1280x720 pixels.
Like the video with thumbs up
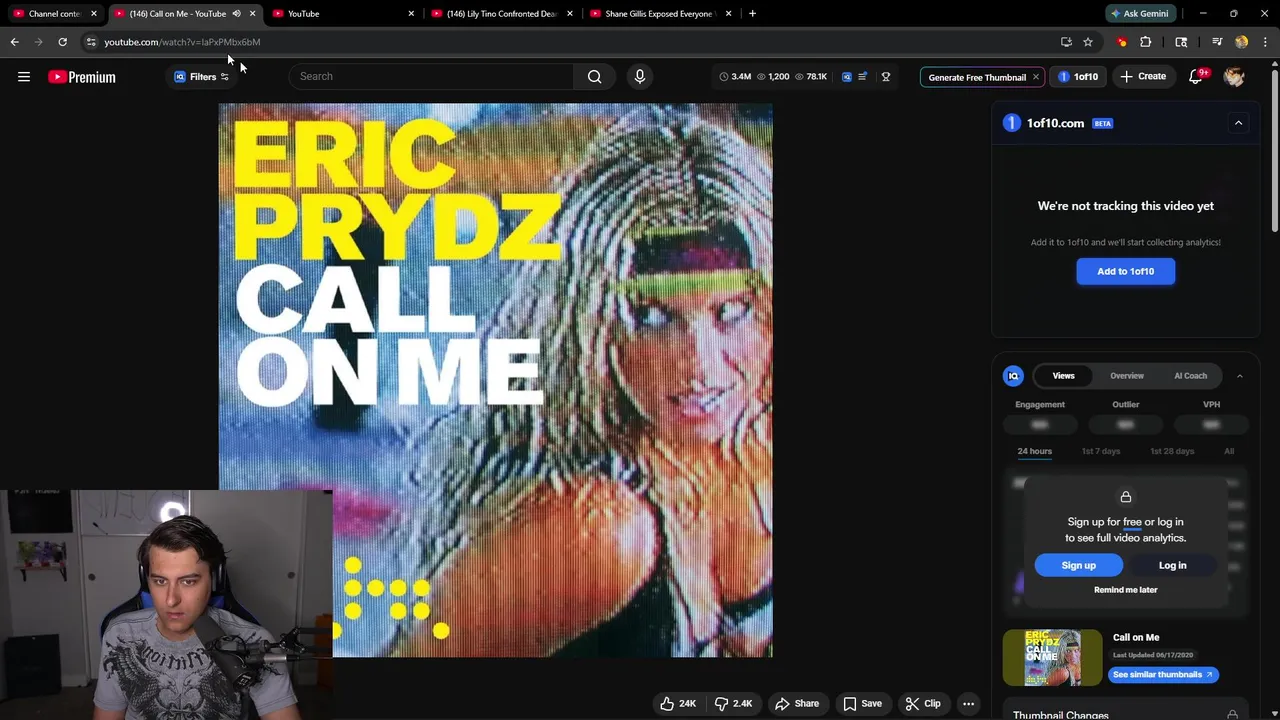(x=677, y=704)
